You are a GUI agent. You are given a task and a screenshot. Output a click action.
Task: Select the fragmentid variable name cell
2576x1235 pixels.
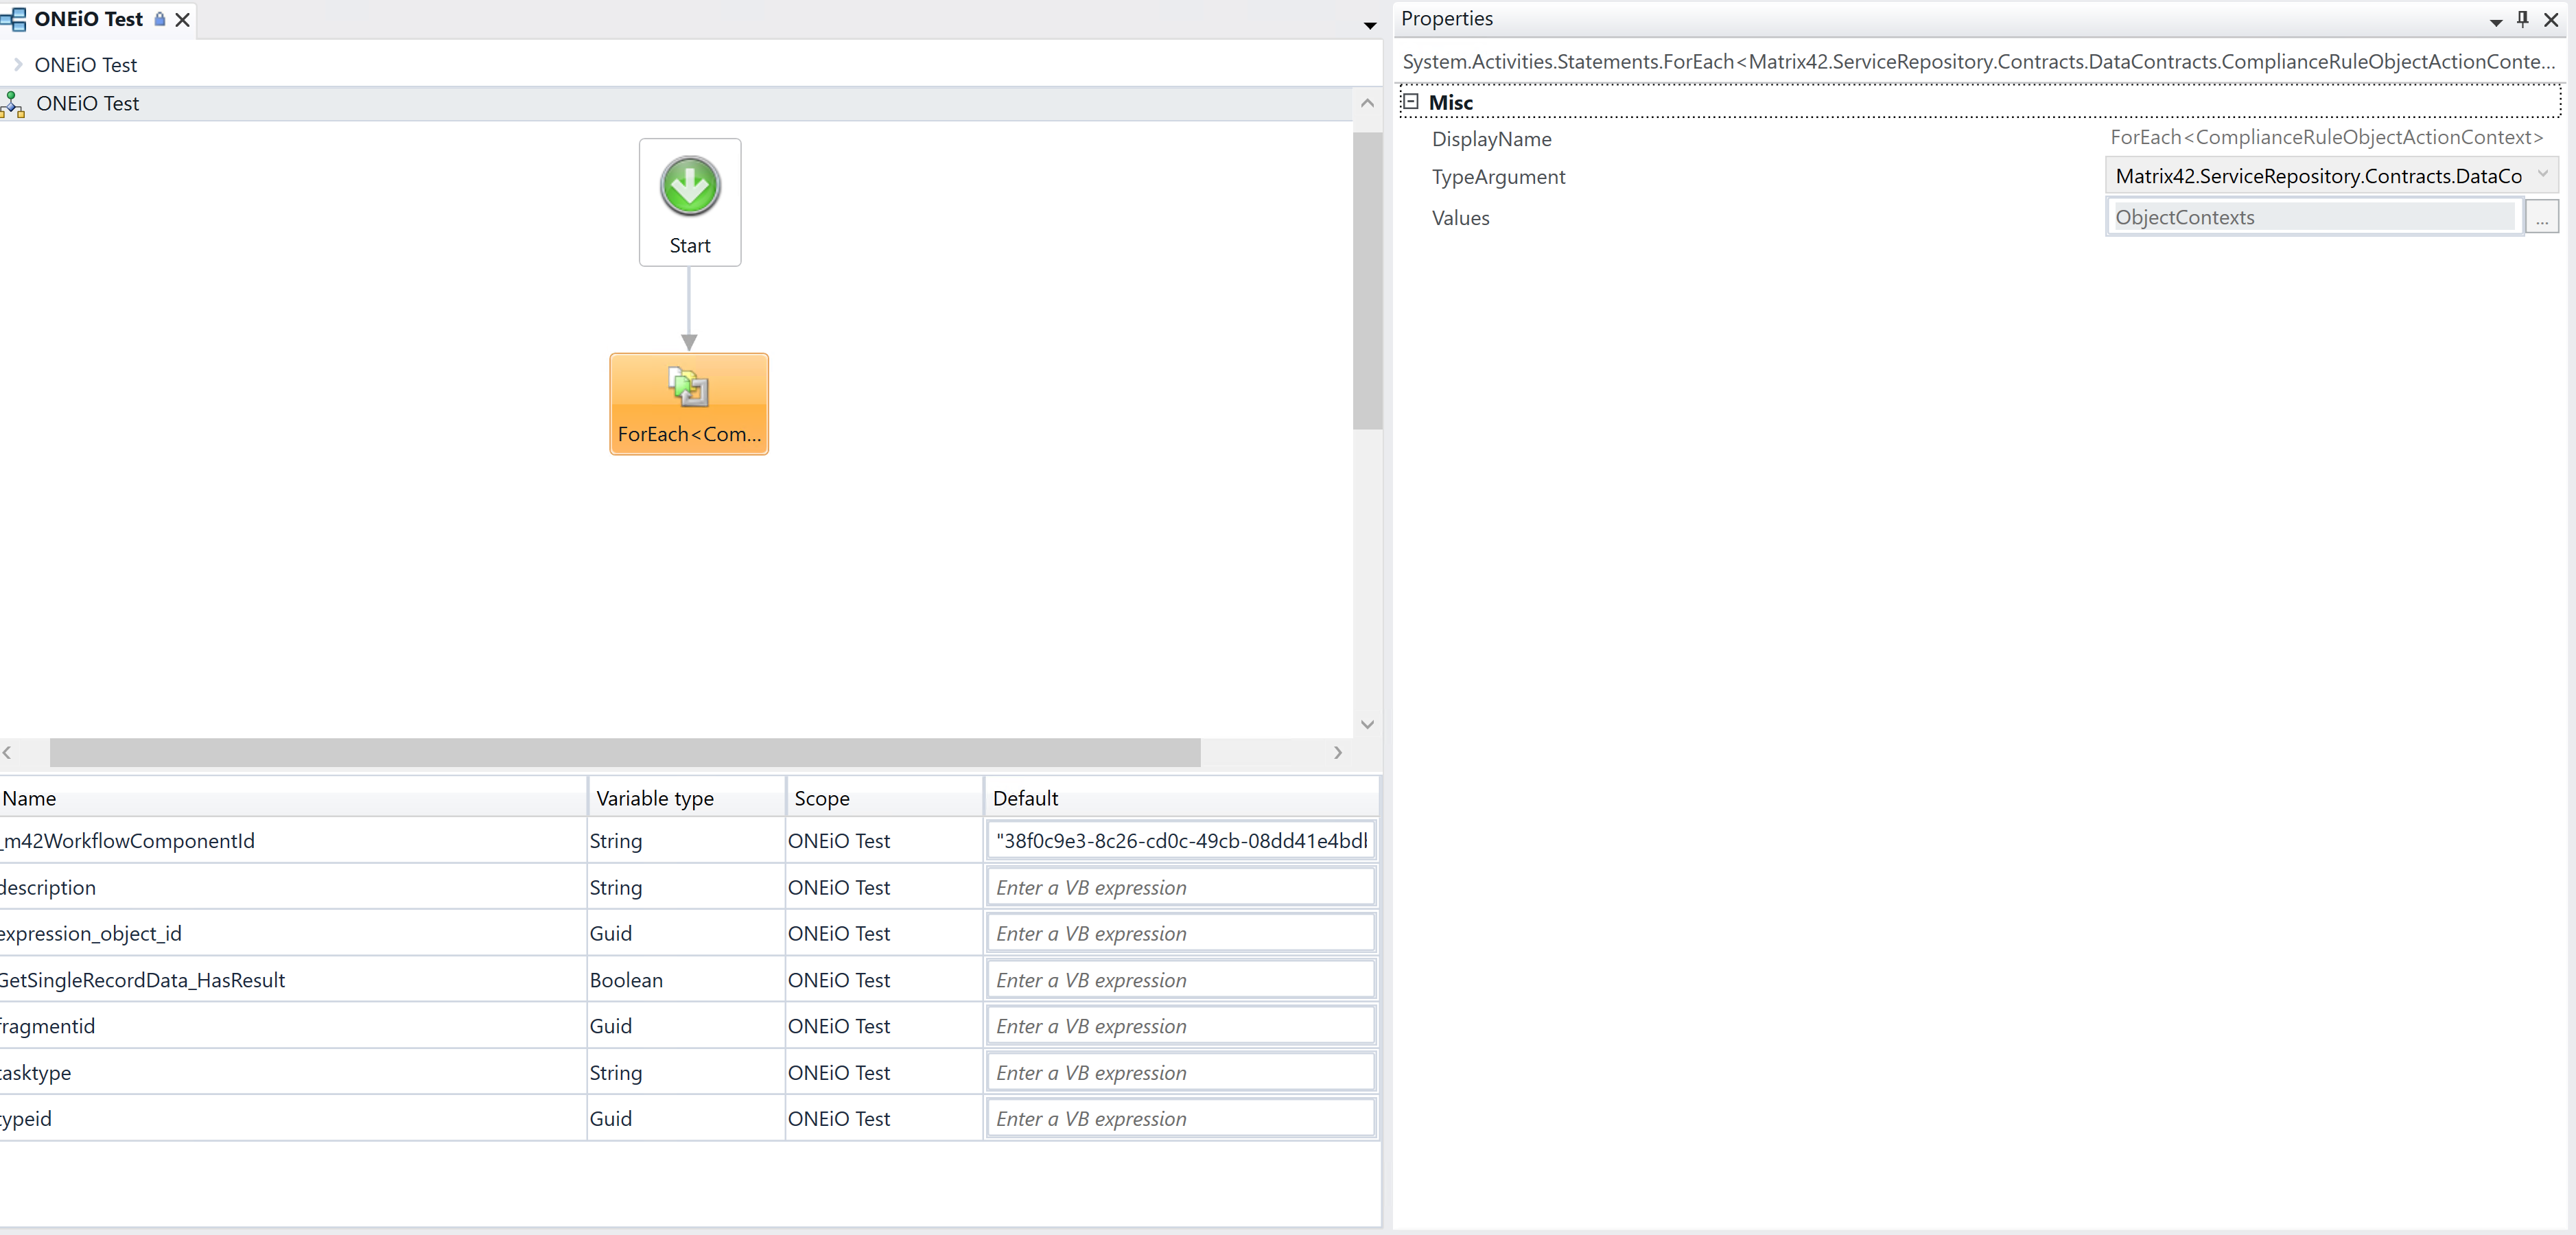tap(293, 1026)
